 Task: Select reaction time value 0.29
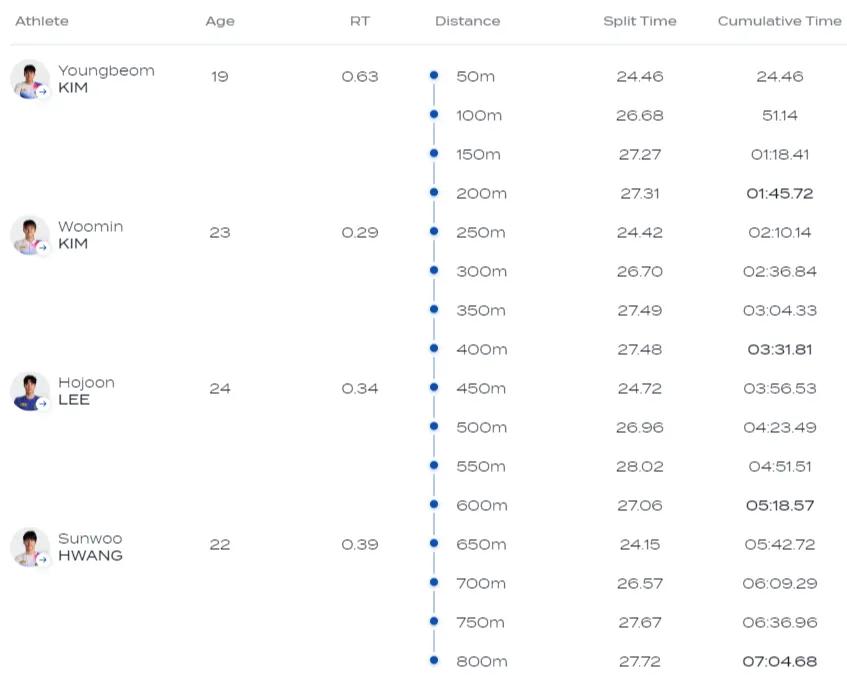(x=360, y=233)
